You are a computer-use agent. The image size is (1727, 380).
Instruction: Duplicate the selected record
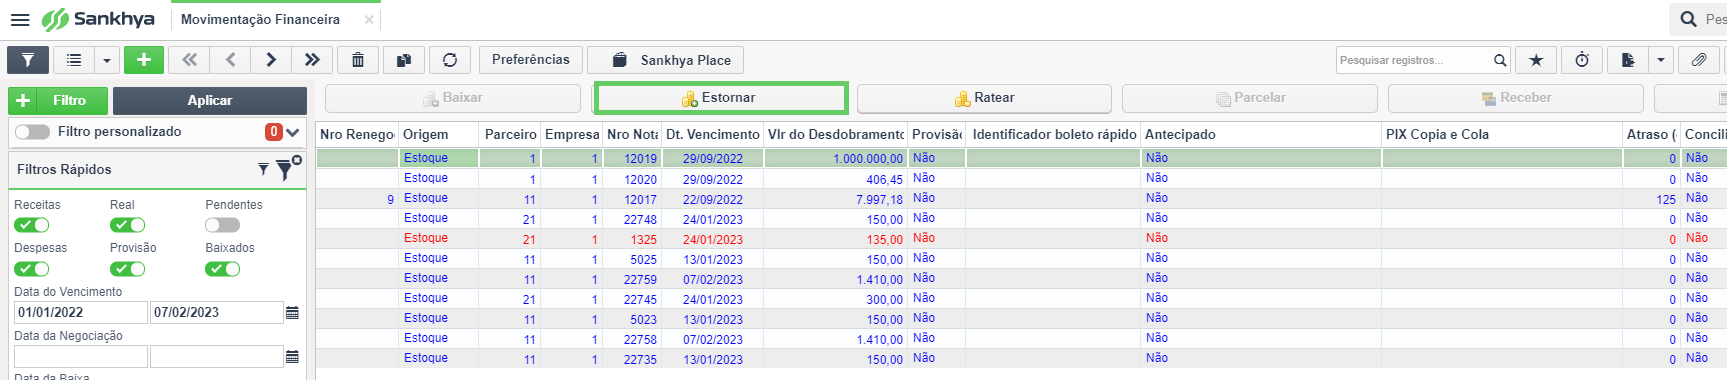[x=404, y=60]
